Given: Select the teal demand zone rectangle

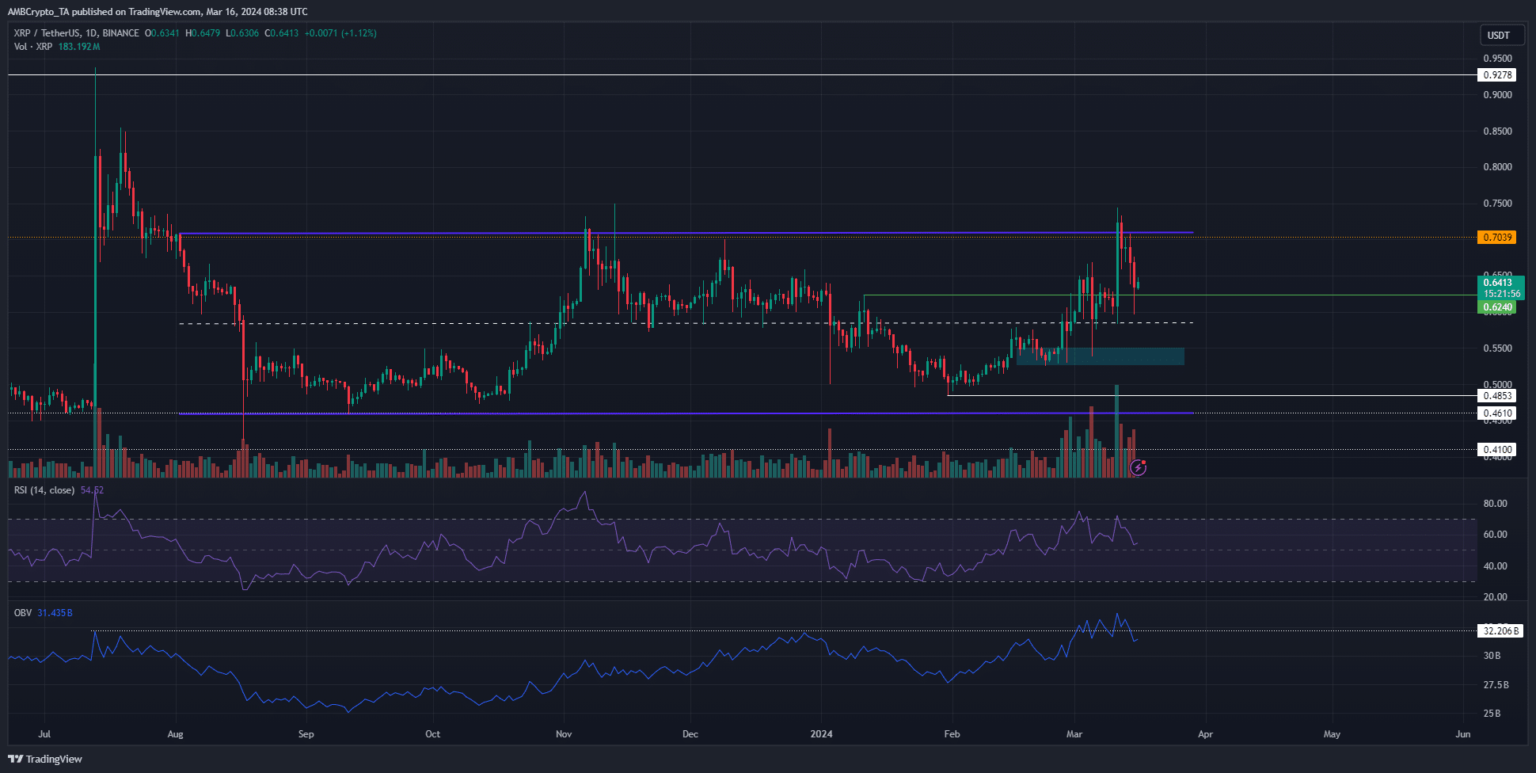Looking at the screenshot, I should [x=1100, y=356].
